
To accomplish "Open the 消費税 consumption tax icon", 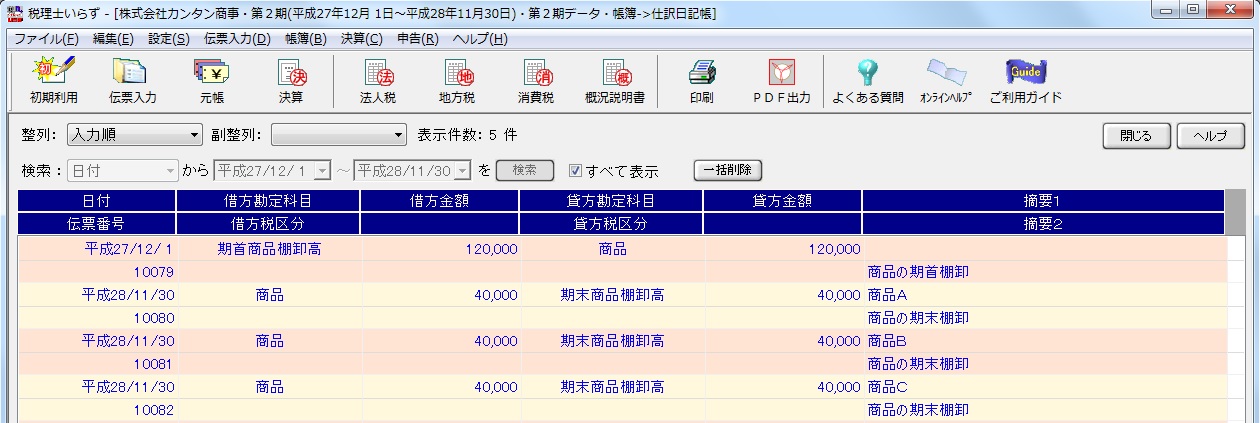I will coord(536,80).
